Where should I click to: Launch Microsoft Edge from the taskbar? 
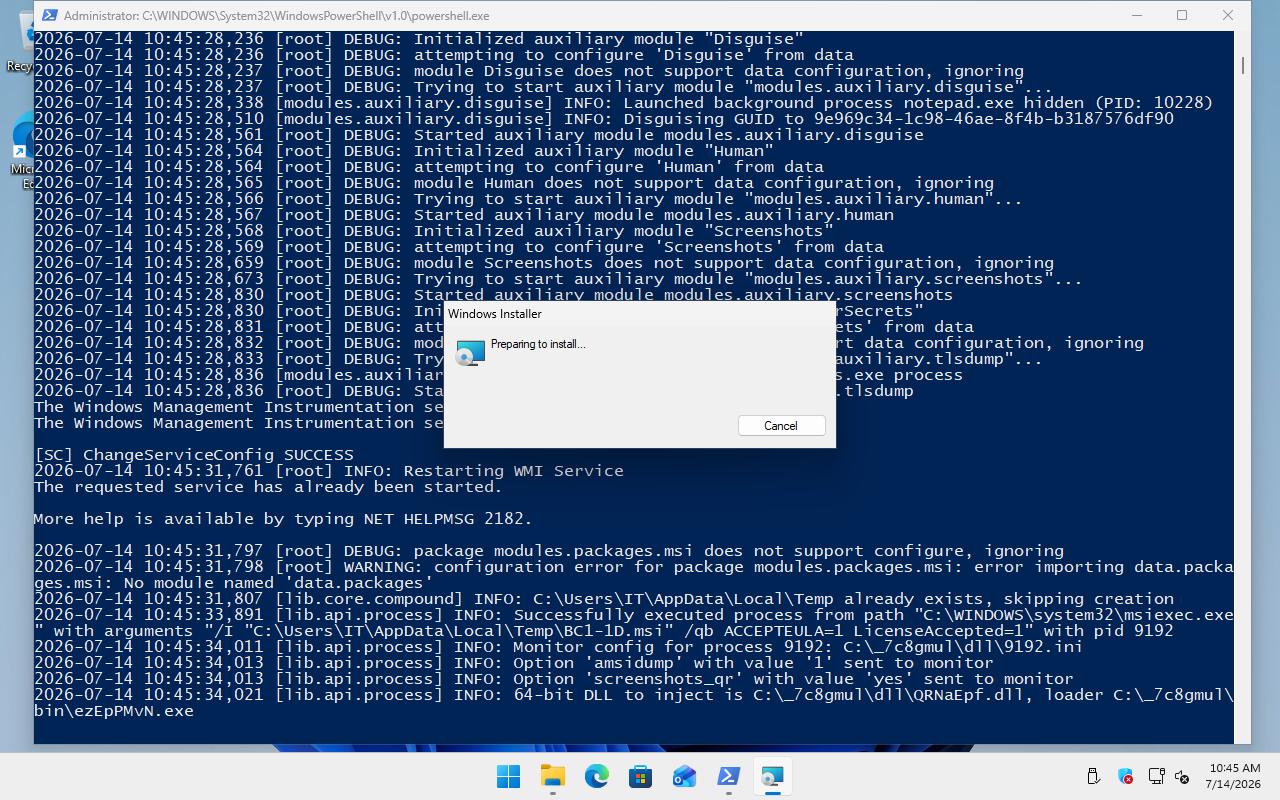point(596,776)
